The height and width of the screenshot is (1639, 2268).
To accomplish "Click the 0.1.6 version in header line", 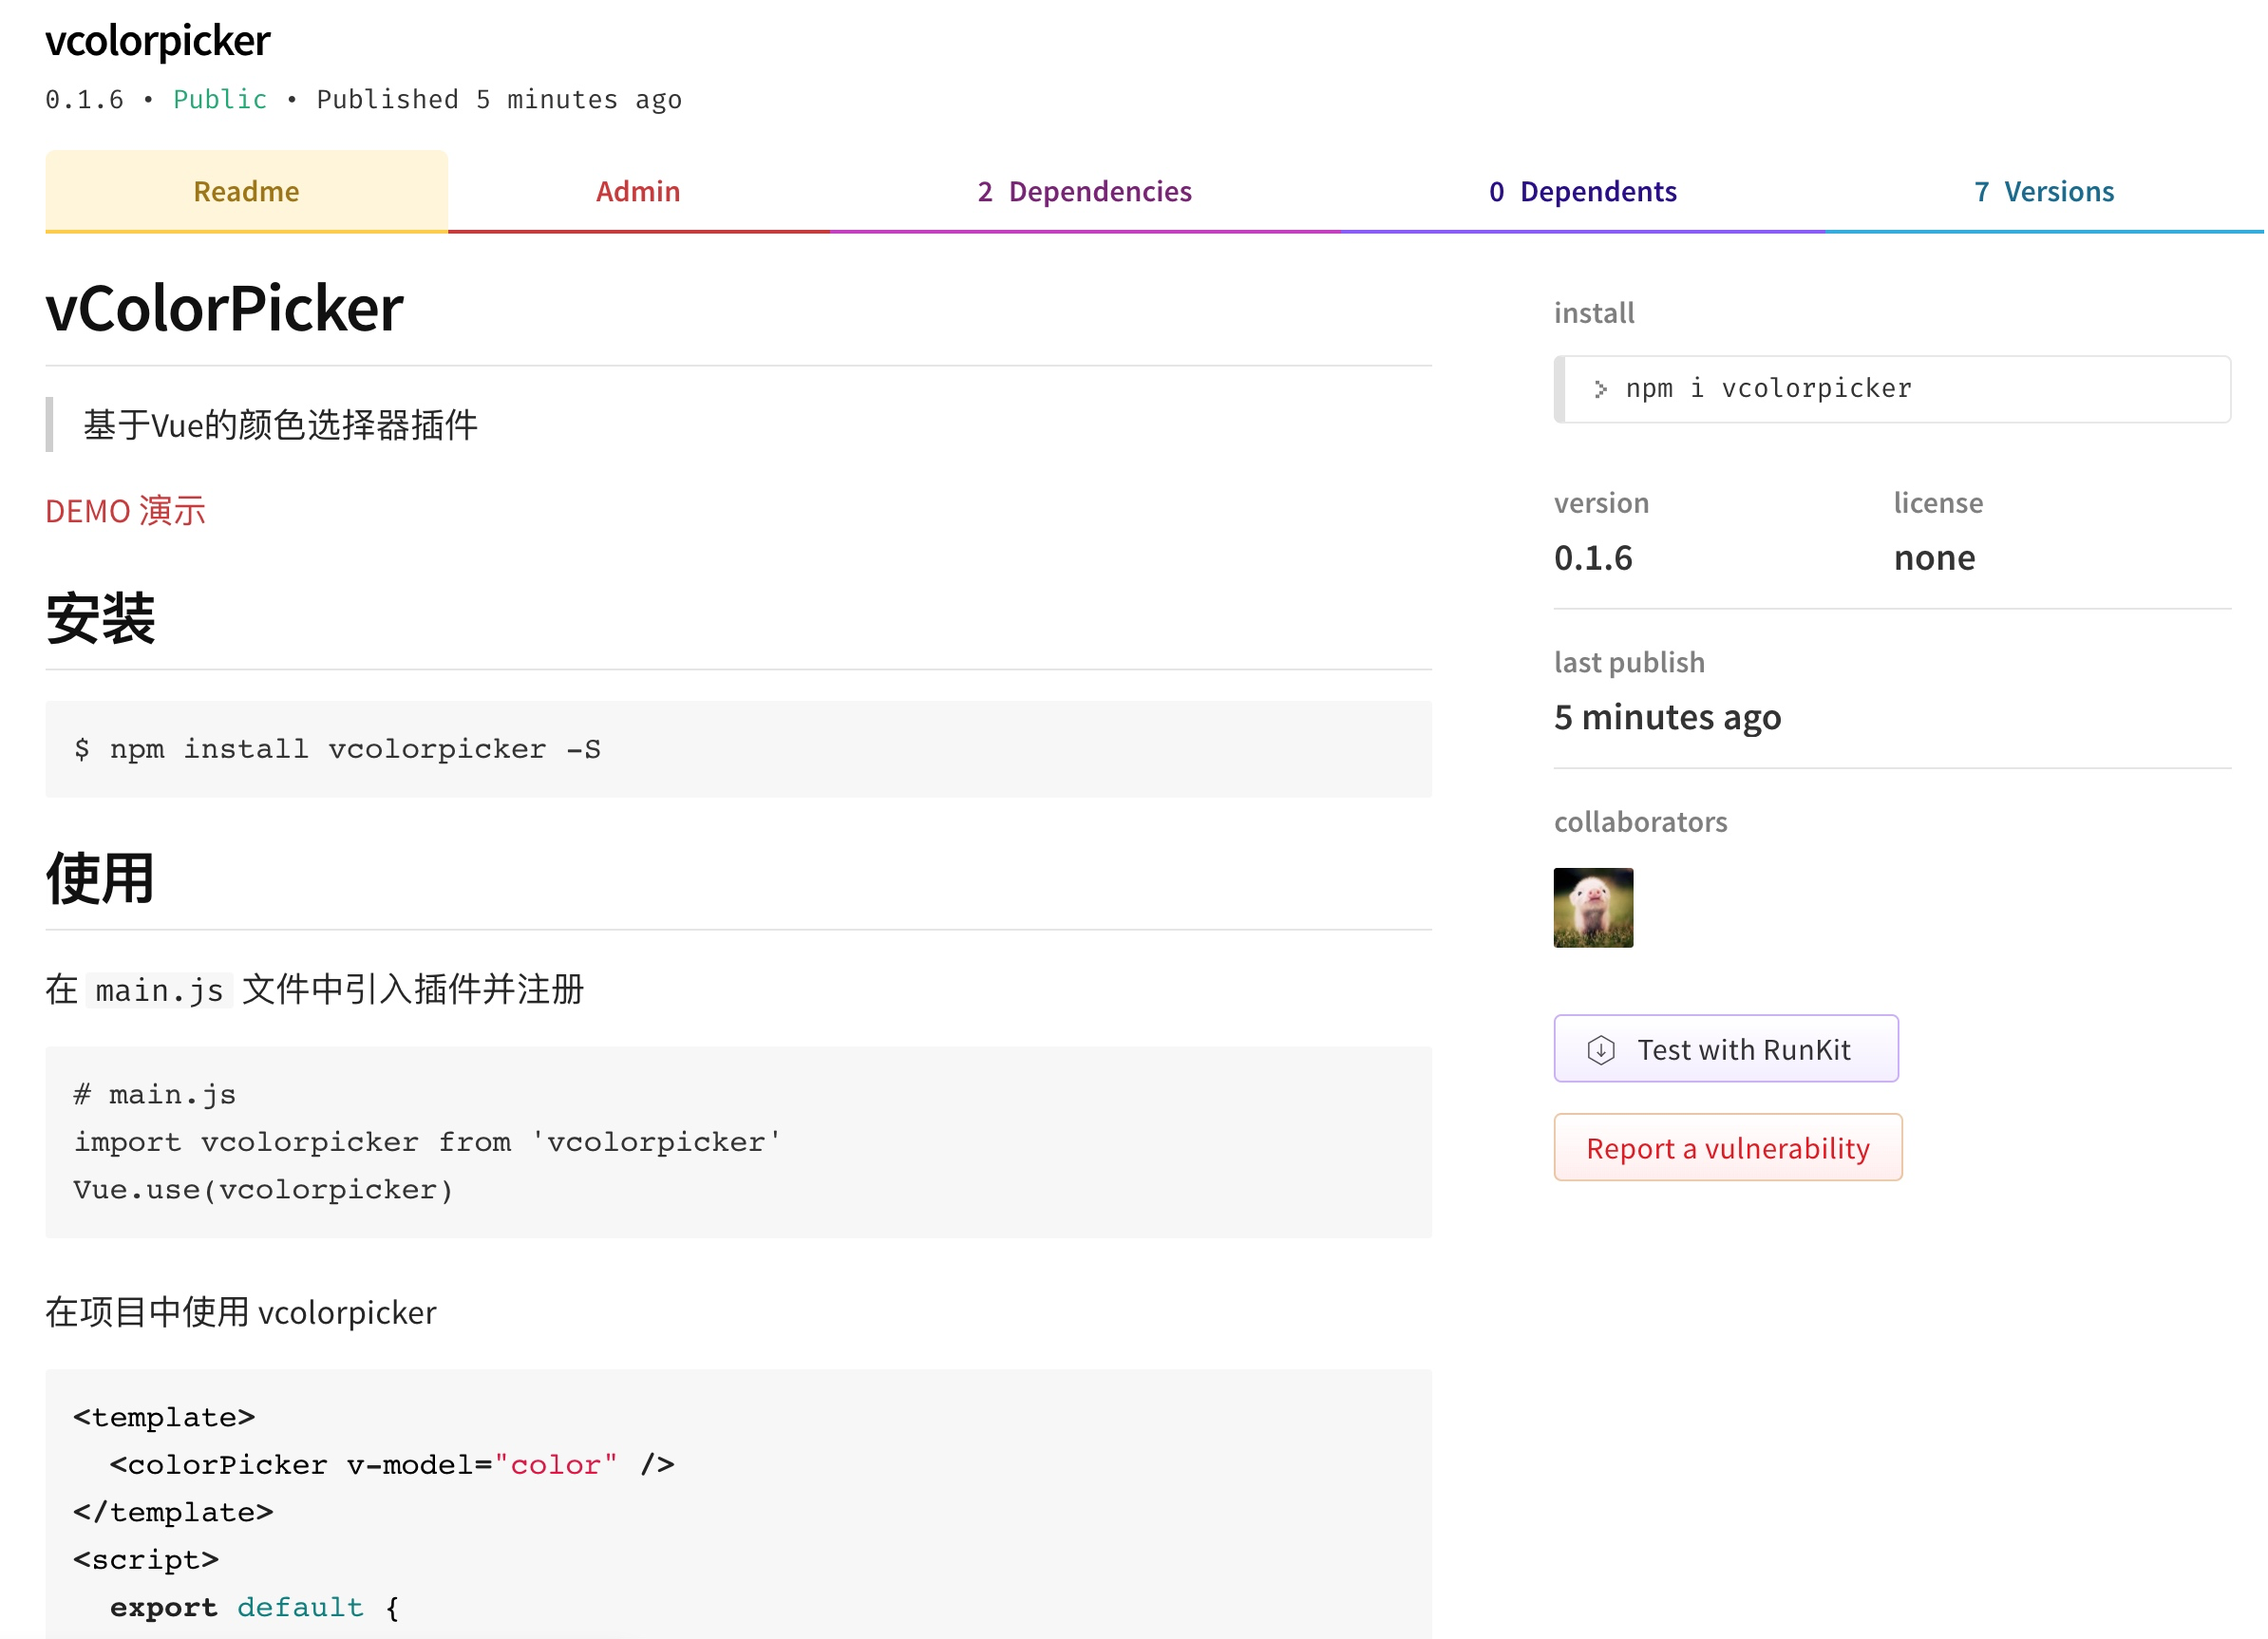I will pyautogui.click(x=84, y=99).
